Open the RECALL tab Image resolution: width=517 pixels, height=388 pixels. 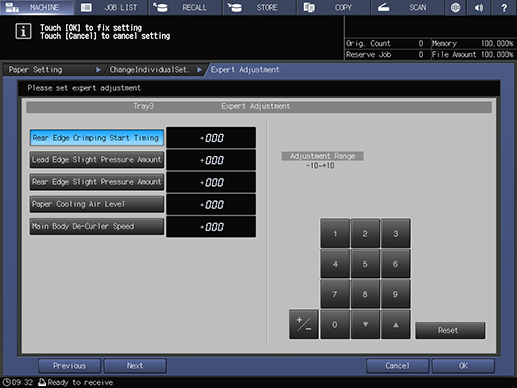tap(185, 7)
